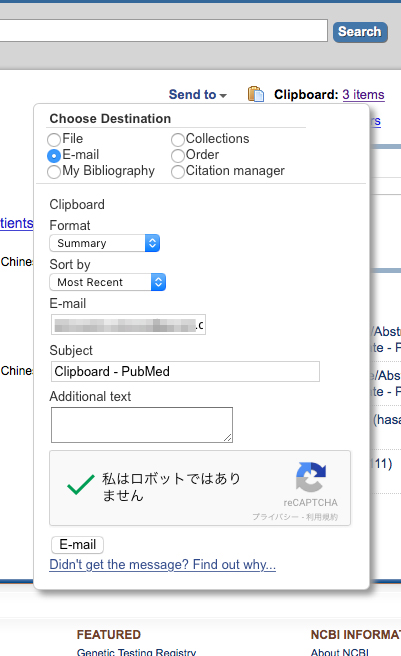Open the Sort by Most Recent dropdown
This screenshot has height=656, width=401.
tap(108, 282)
